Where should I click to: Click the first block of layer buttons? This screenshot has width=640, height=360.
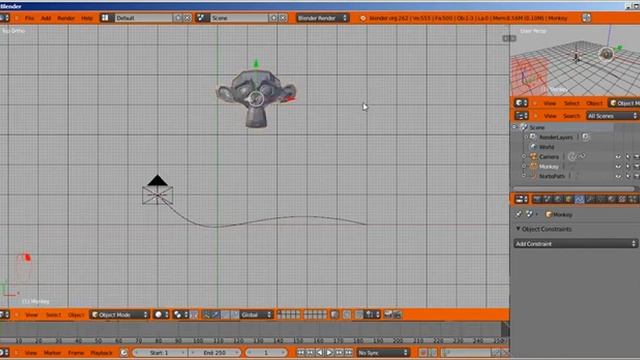pos(289,315)
